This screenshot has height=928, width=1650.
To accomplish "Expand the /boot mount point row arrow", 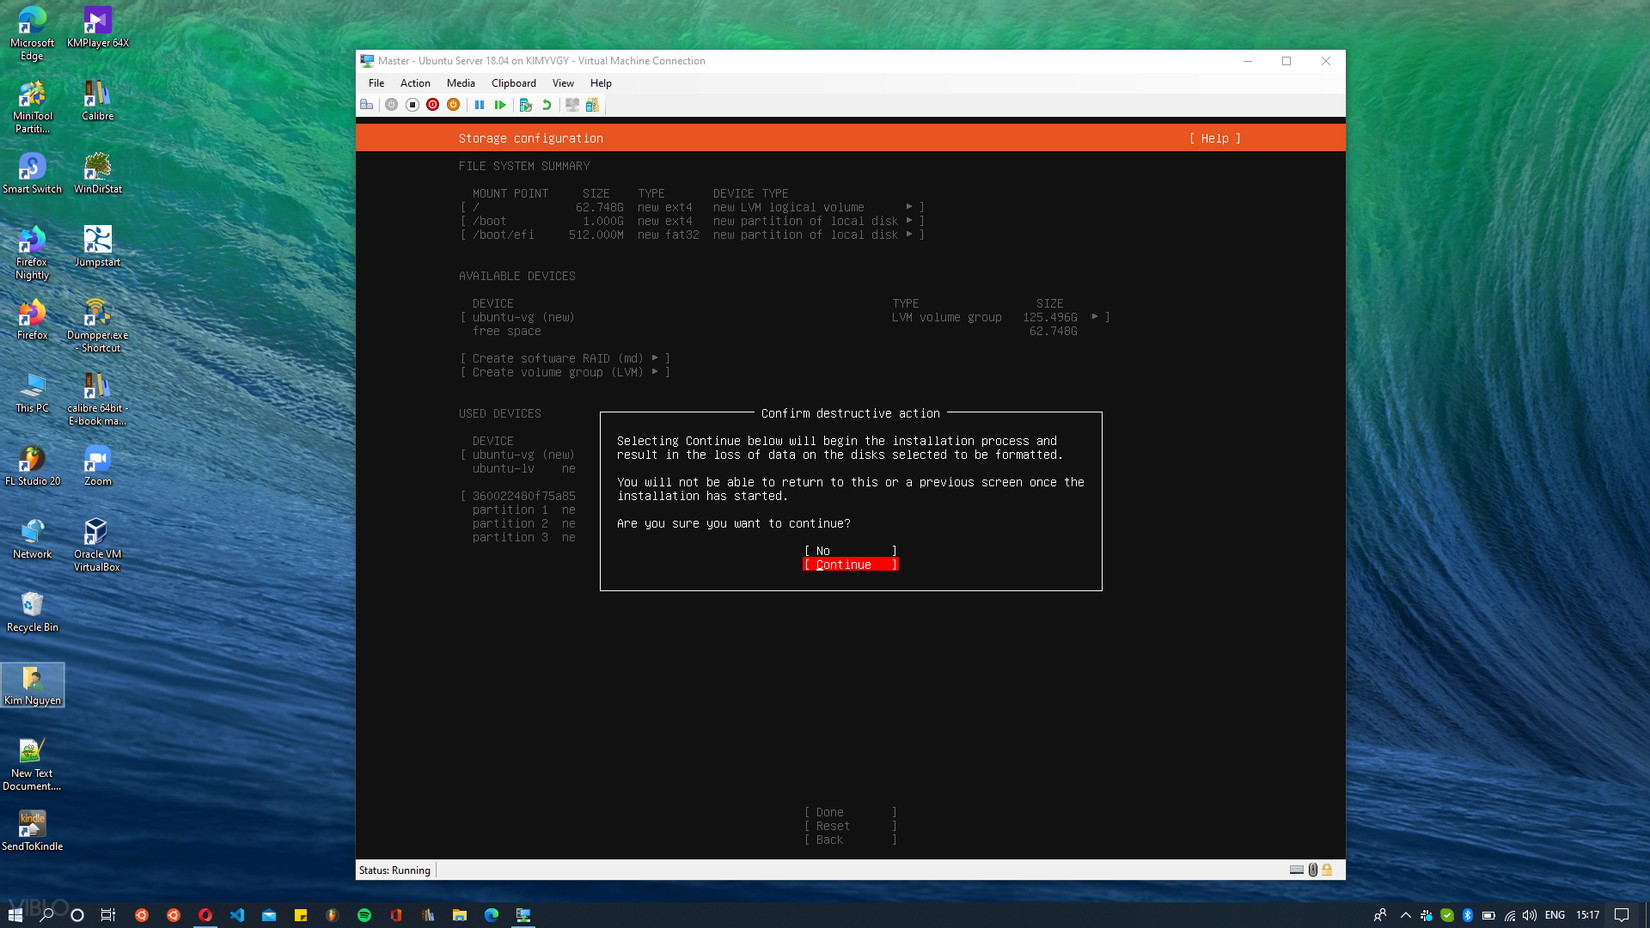I will tap(909, 221).
